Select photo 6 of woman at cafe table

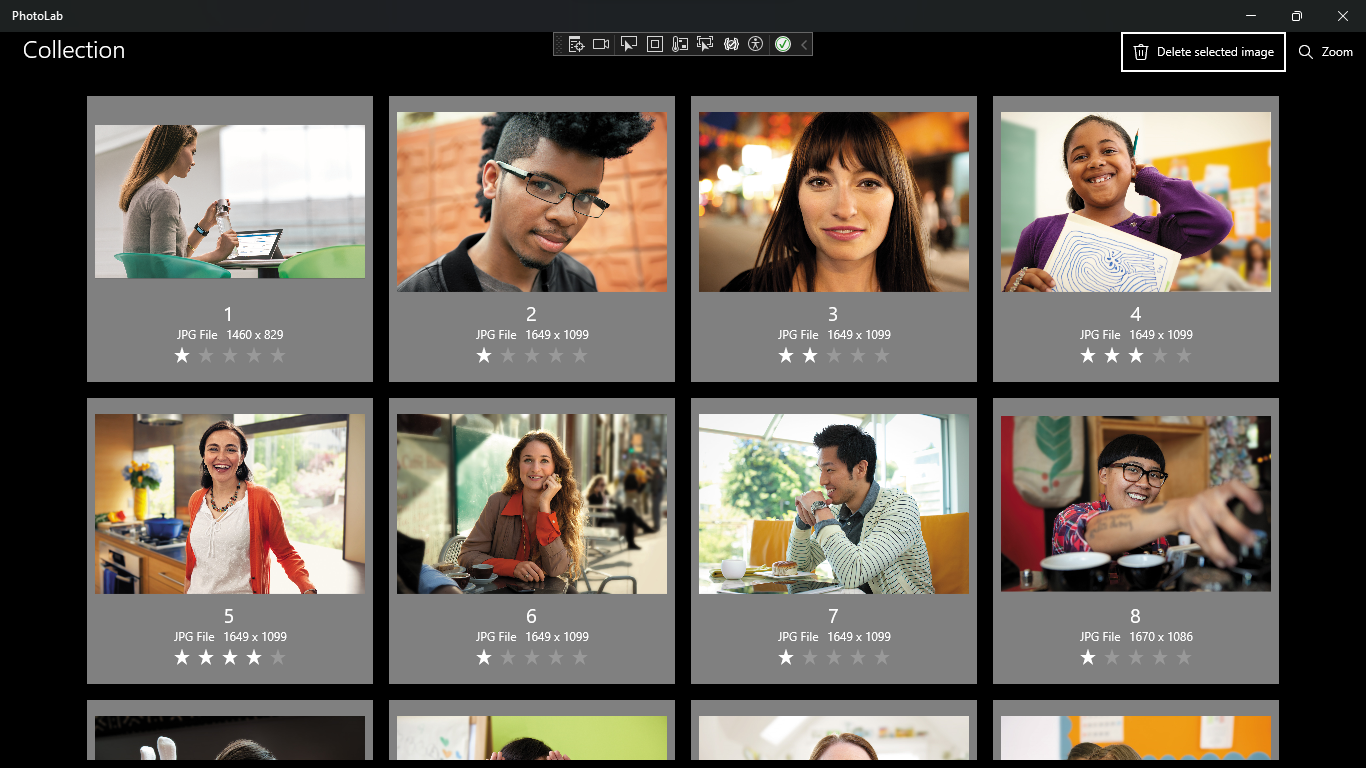coord(532,504)
